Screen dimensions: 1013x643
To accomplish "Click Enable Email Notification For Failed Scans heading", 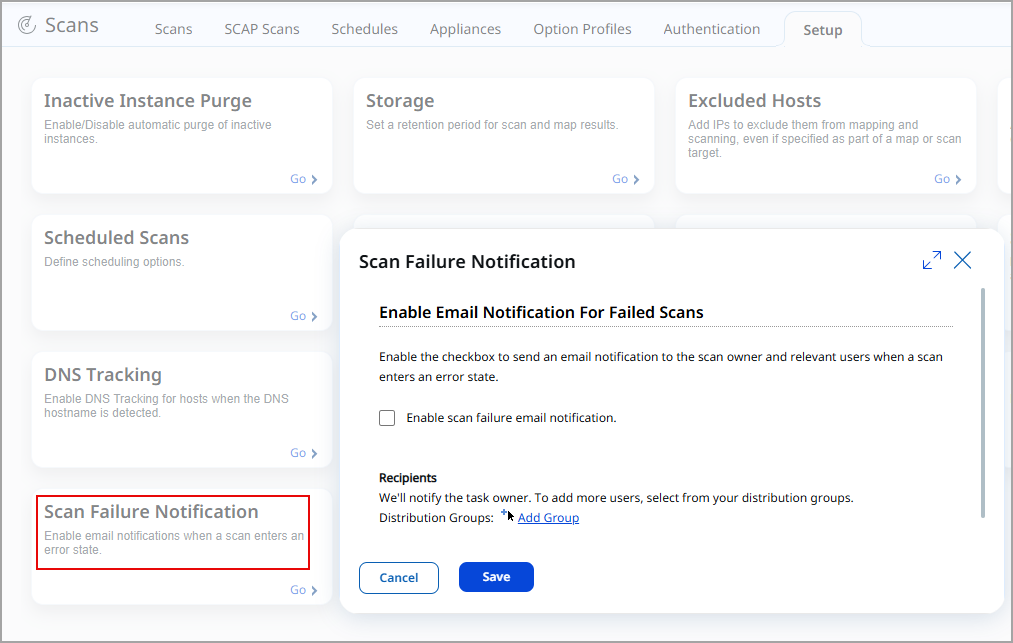I will pyautogui.click(x=541, y=313).
